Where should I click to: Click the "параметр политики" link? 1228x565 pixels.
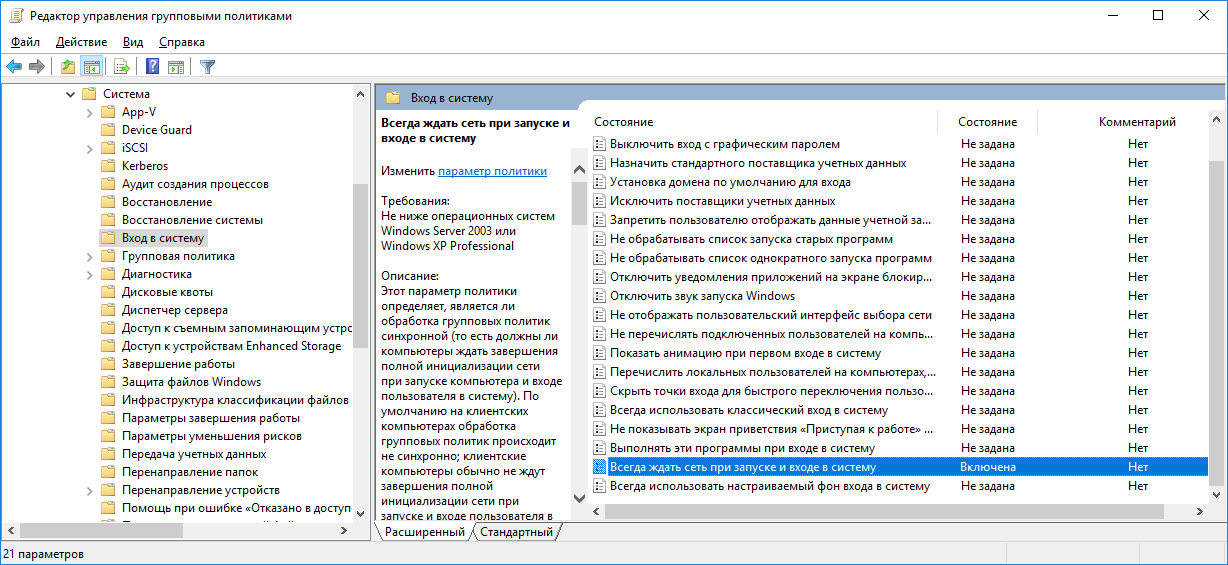point(492,171)
